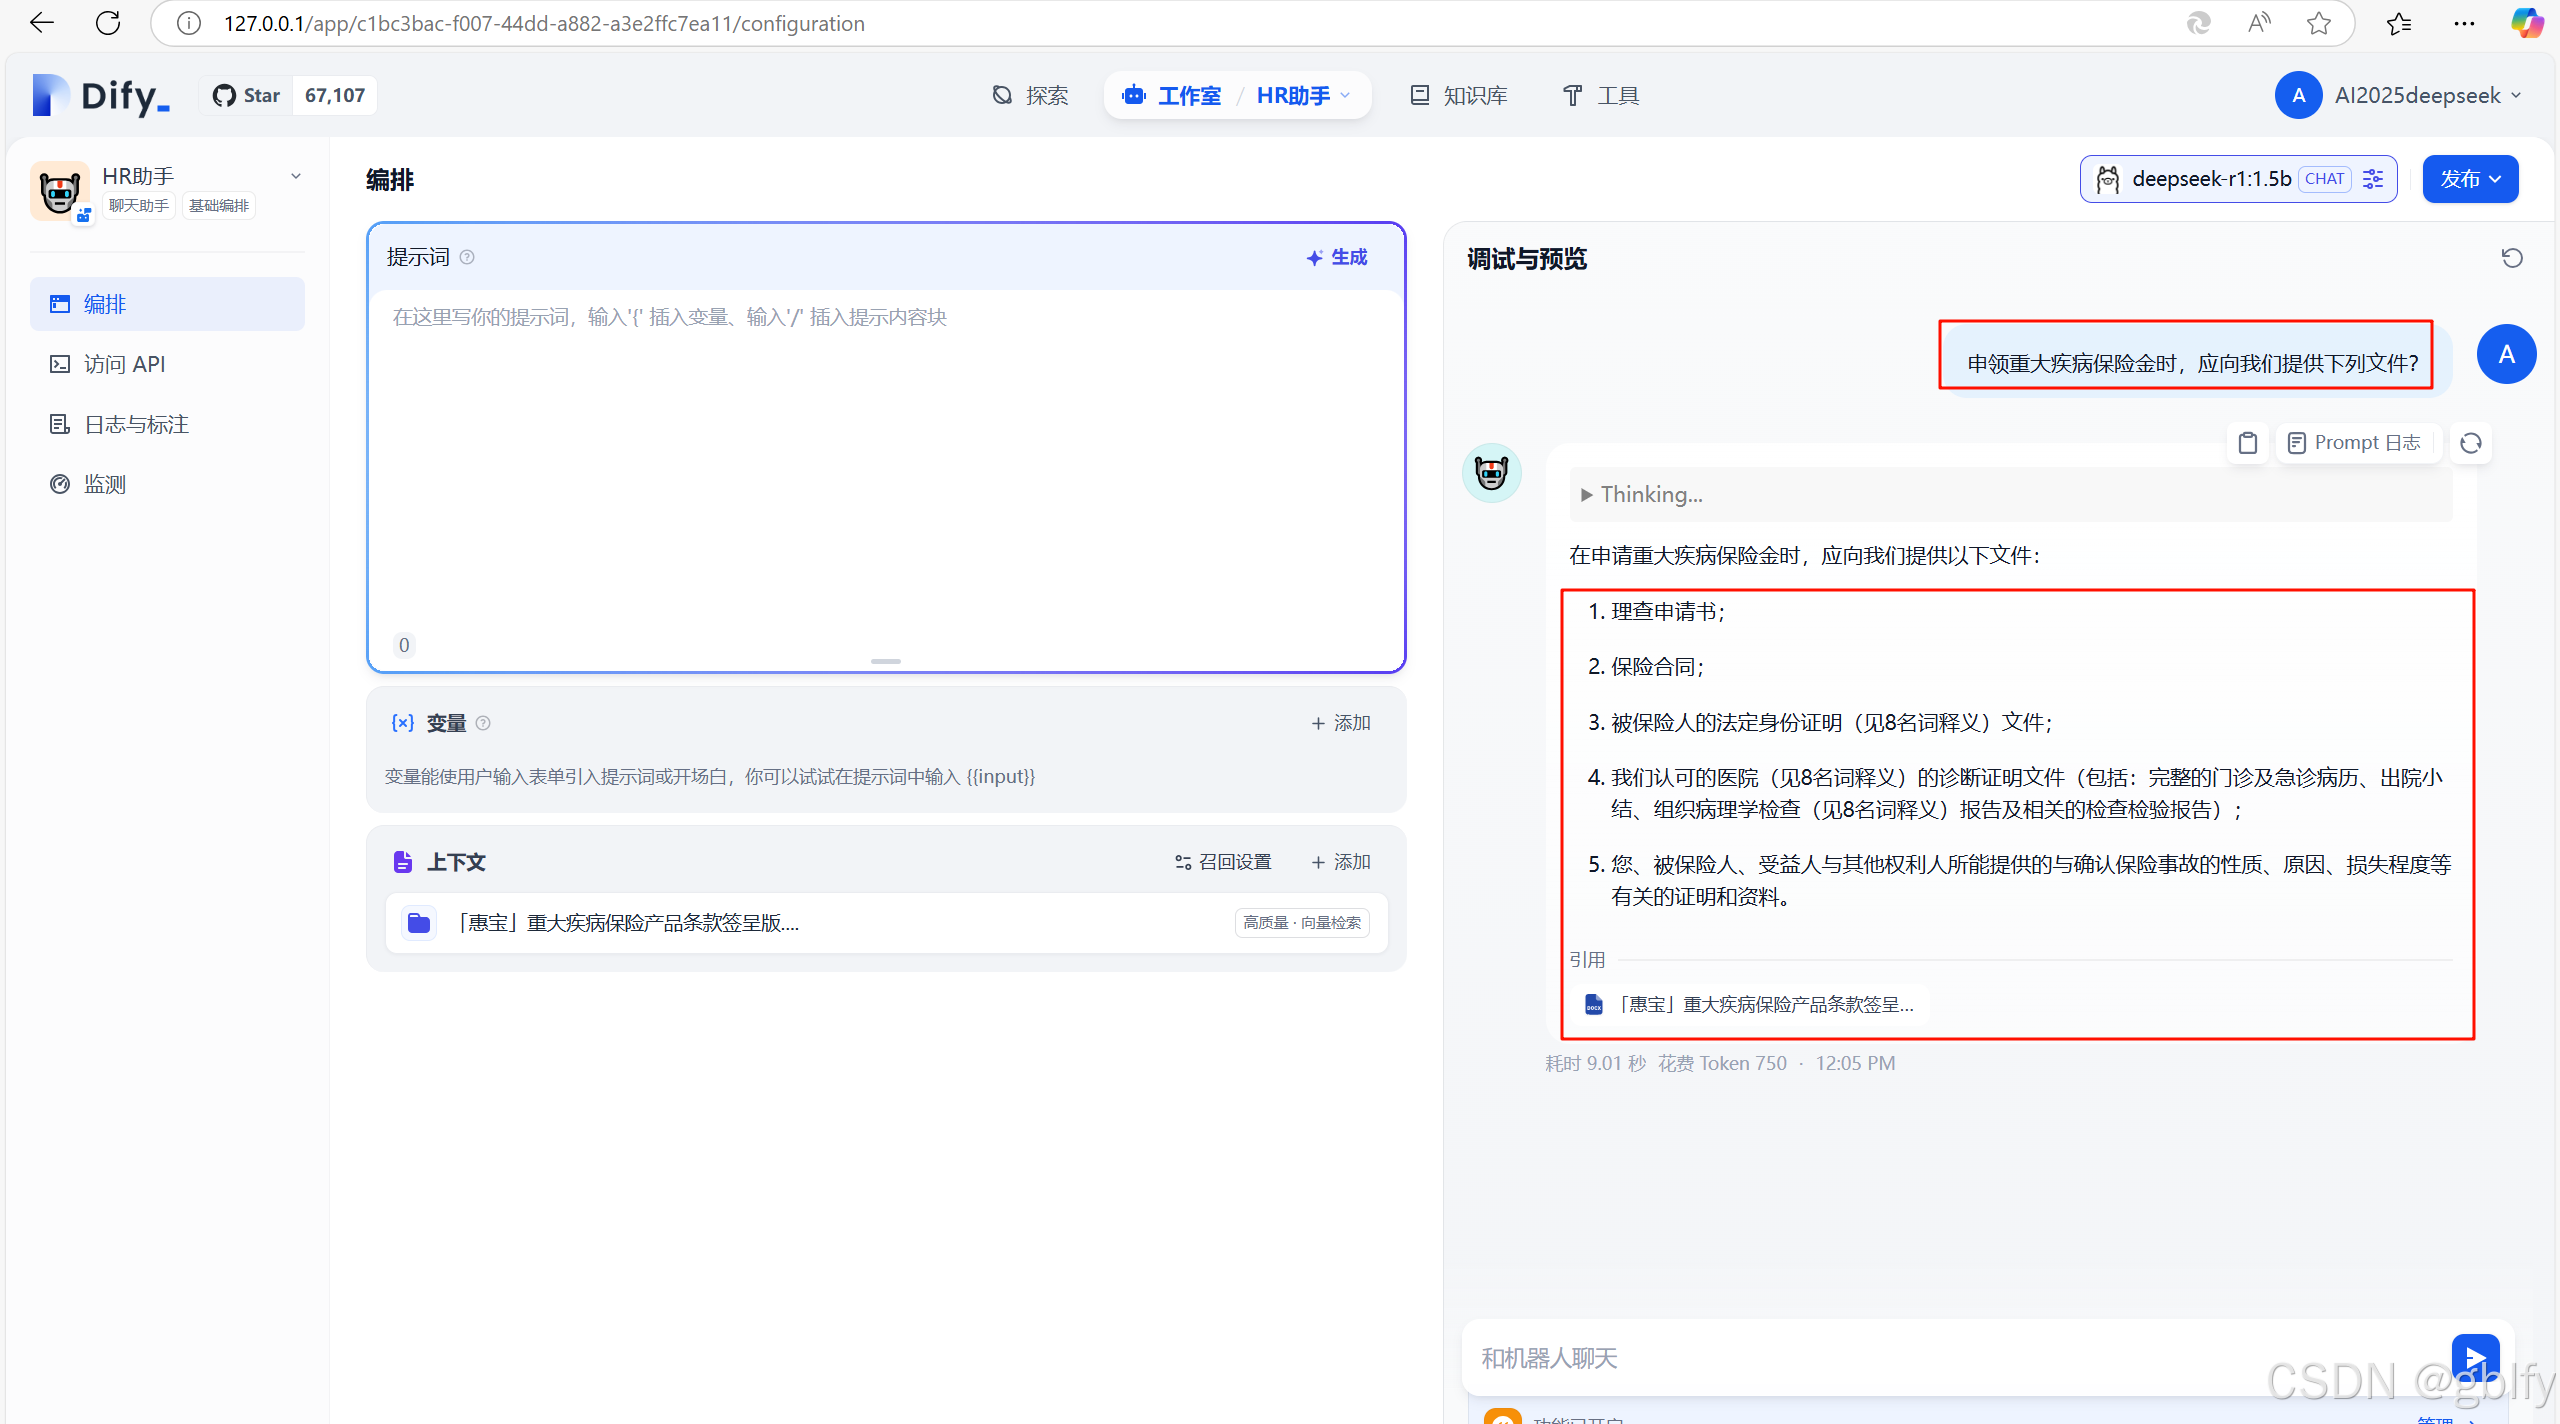Open 访问 API in the sidebar
This screenshot has width=2560, height=1424.
[x=167, y=364]
